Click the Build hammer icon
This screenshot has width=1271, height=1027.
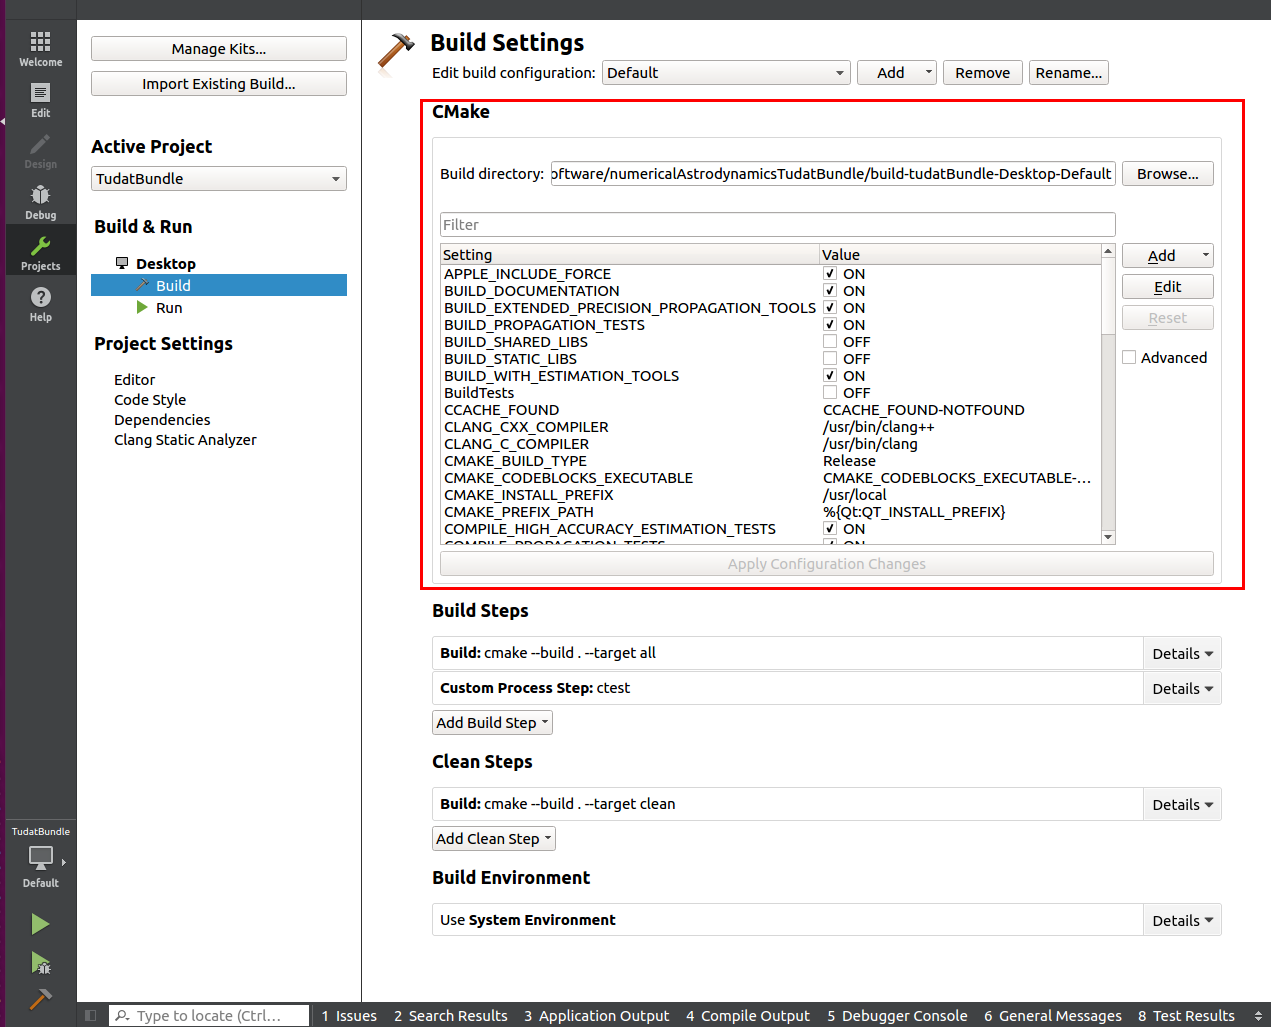pos(40,999)
